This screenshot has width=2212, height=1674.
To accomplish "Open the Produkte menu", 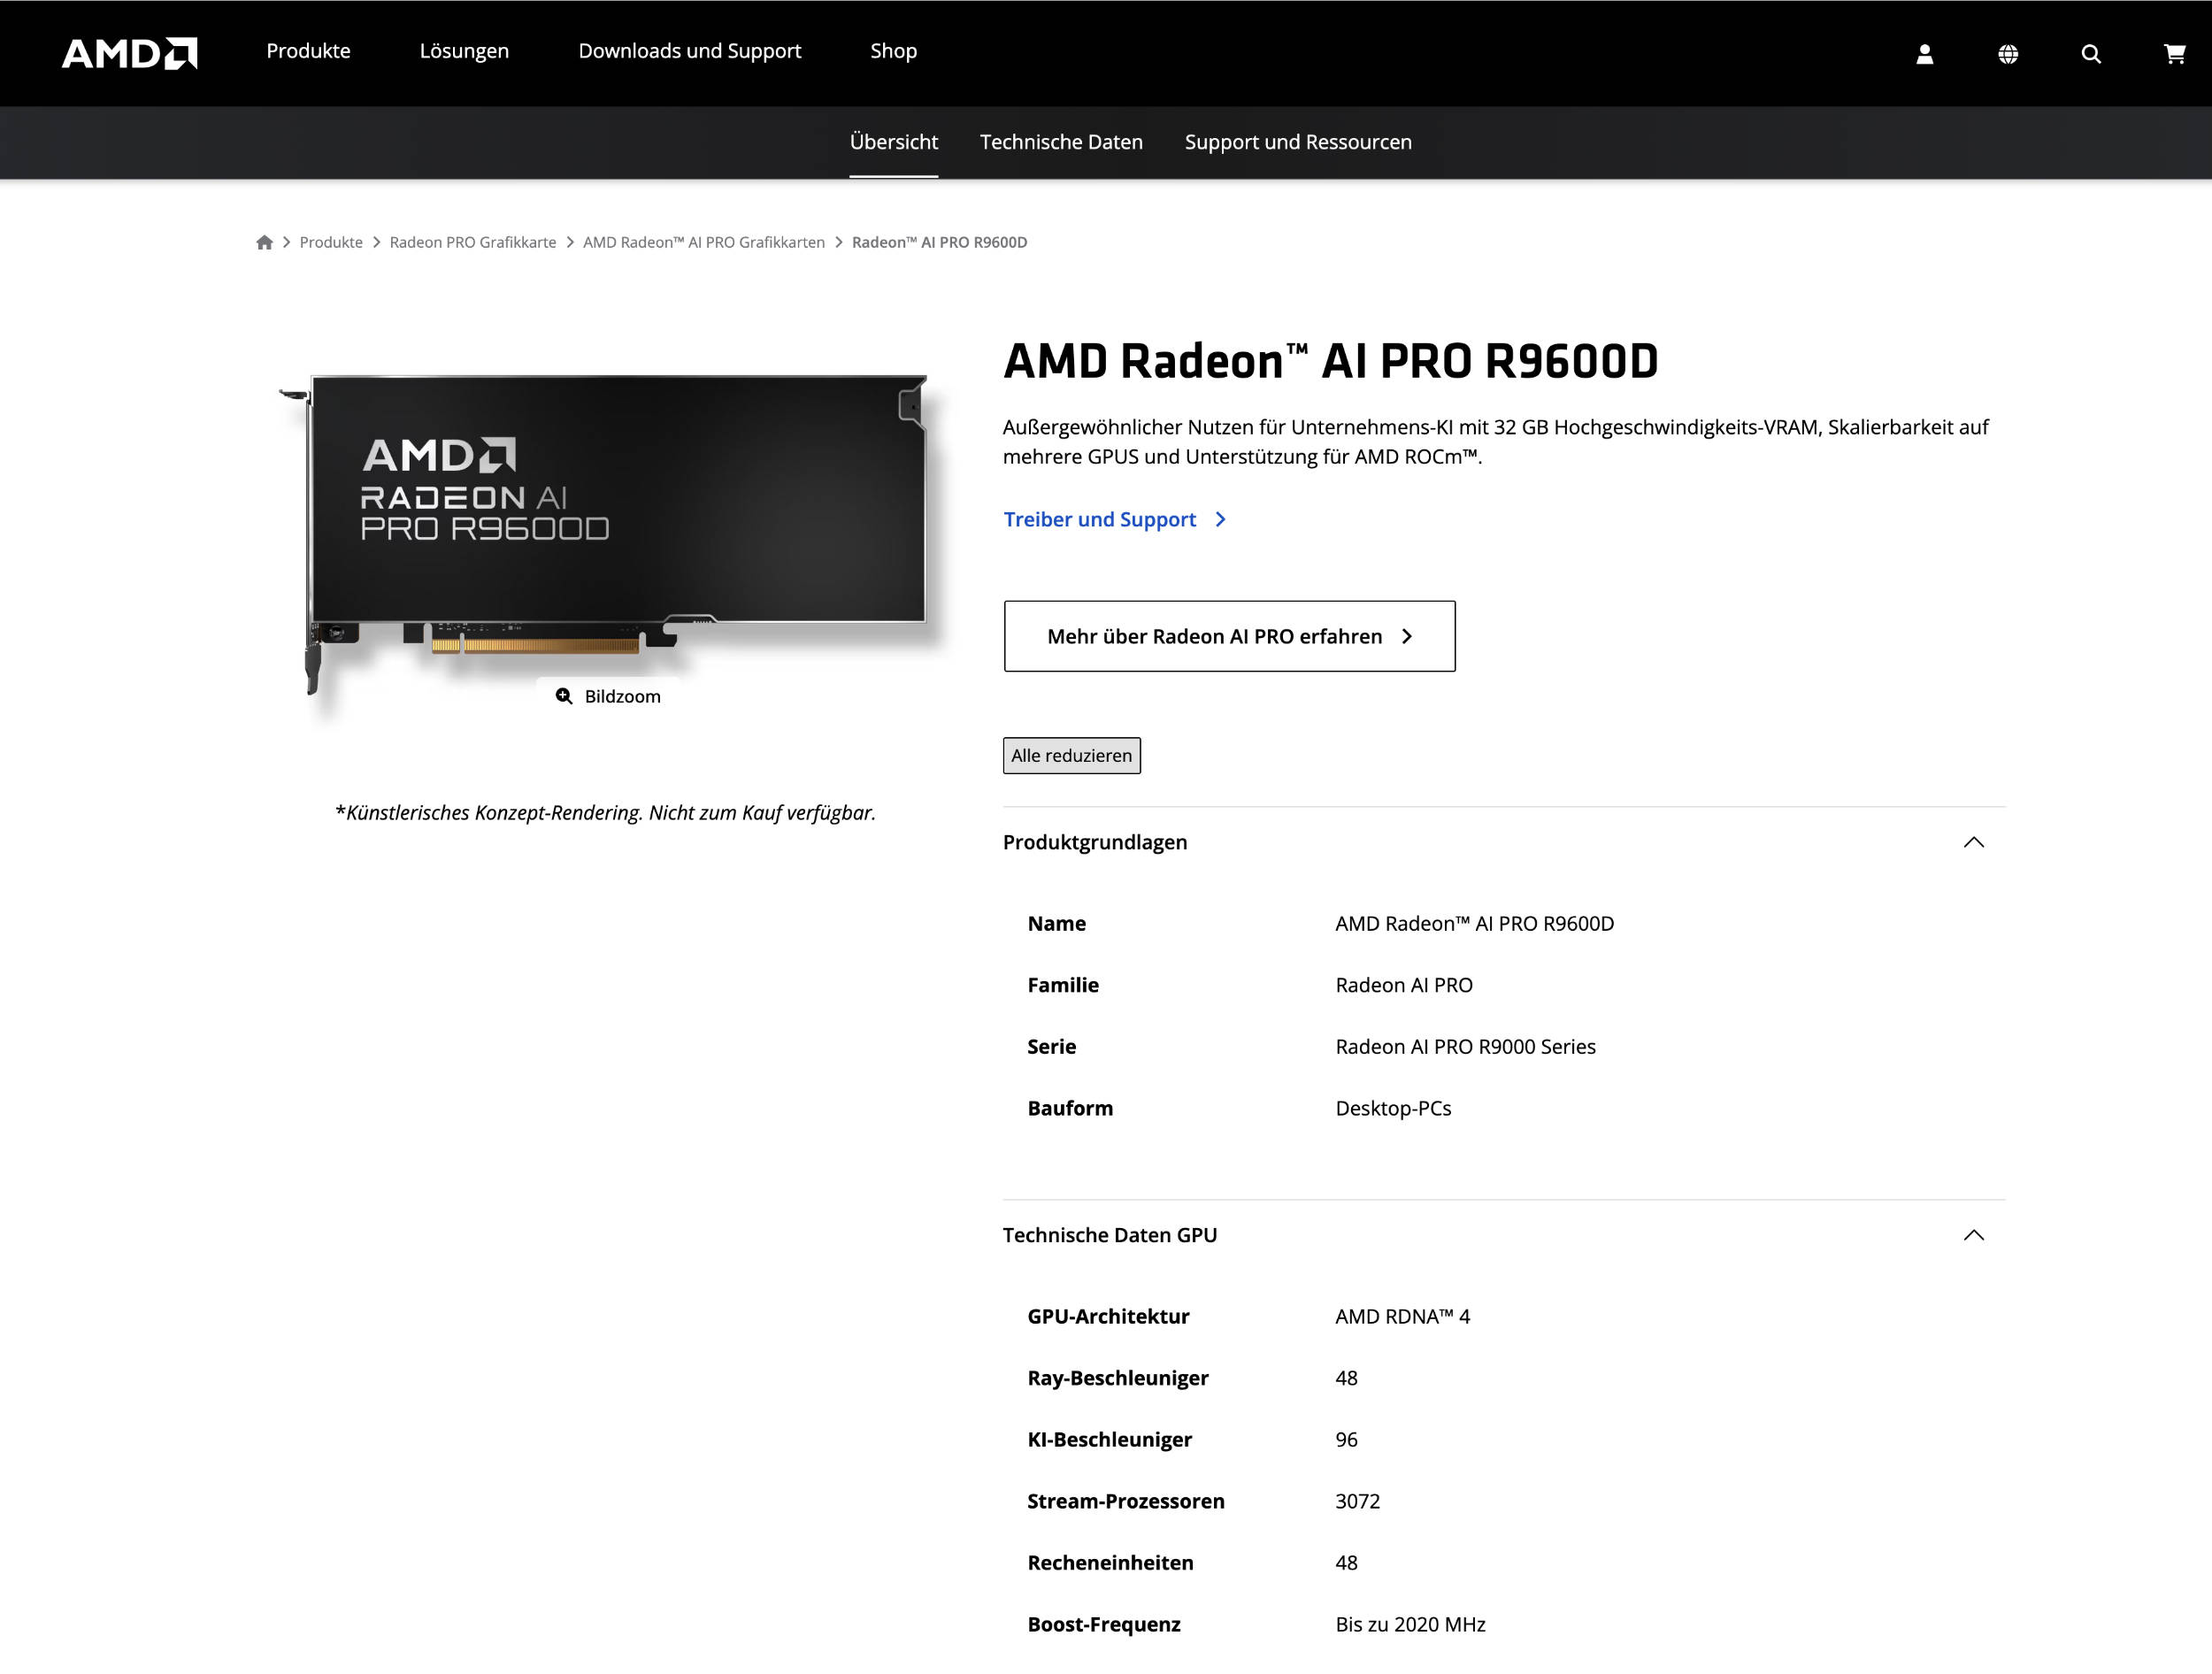I will click(x=307, y=51).
